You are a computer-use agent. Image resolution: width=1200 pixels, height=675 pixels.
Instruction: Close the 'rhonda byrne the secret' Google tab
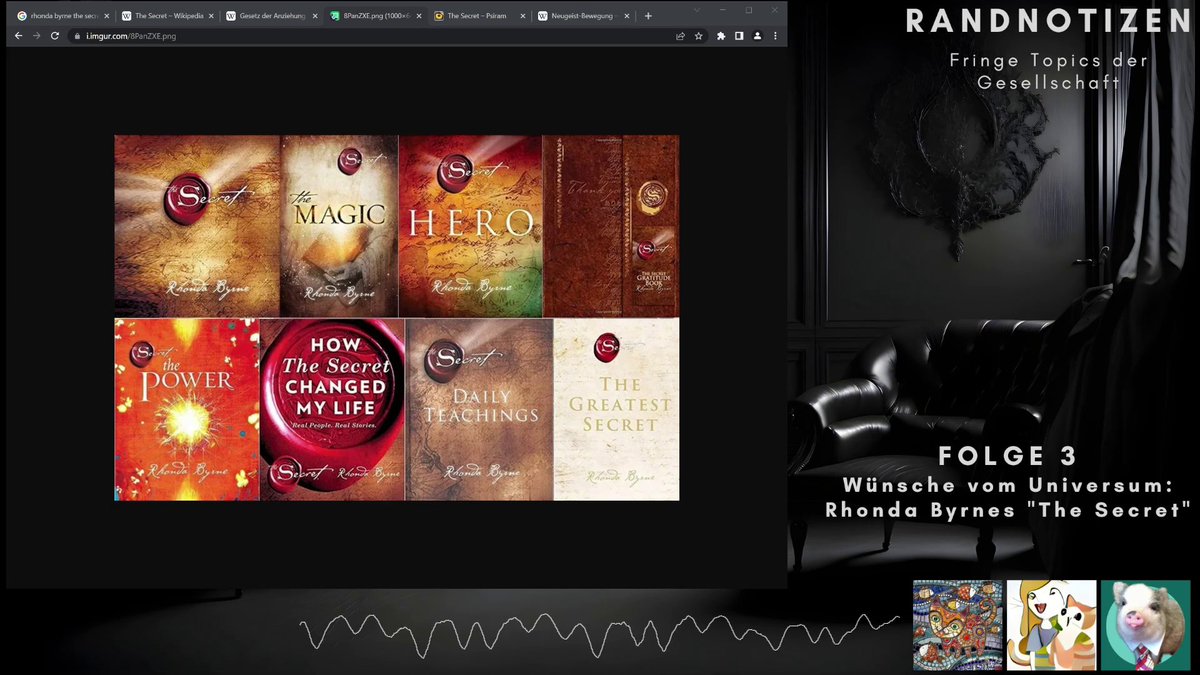click(x=106, y=16)
